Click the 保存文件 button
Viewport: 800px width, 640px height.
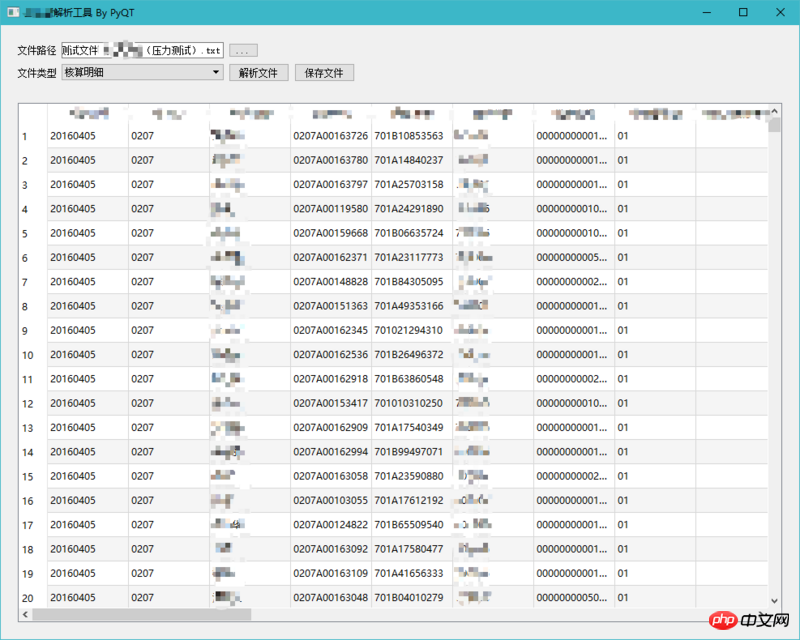coord(324,73)
